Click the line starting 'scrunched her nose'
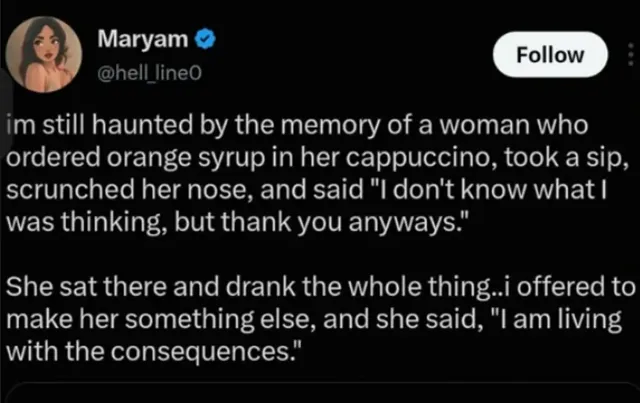This screenshot has width=640, height=403. (x=307, y=190)
